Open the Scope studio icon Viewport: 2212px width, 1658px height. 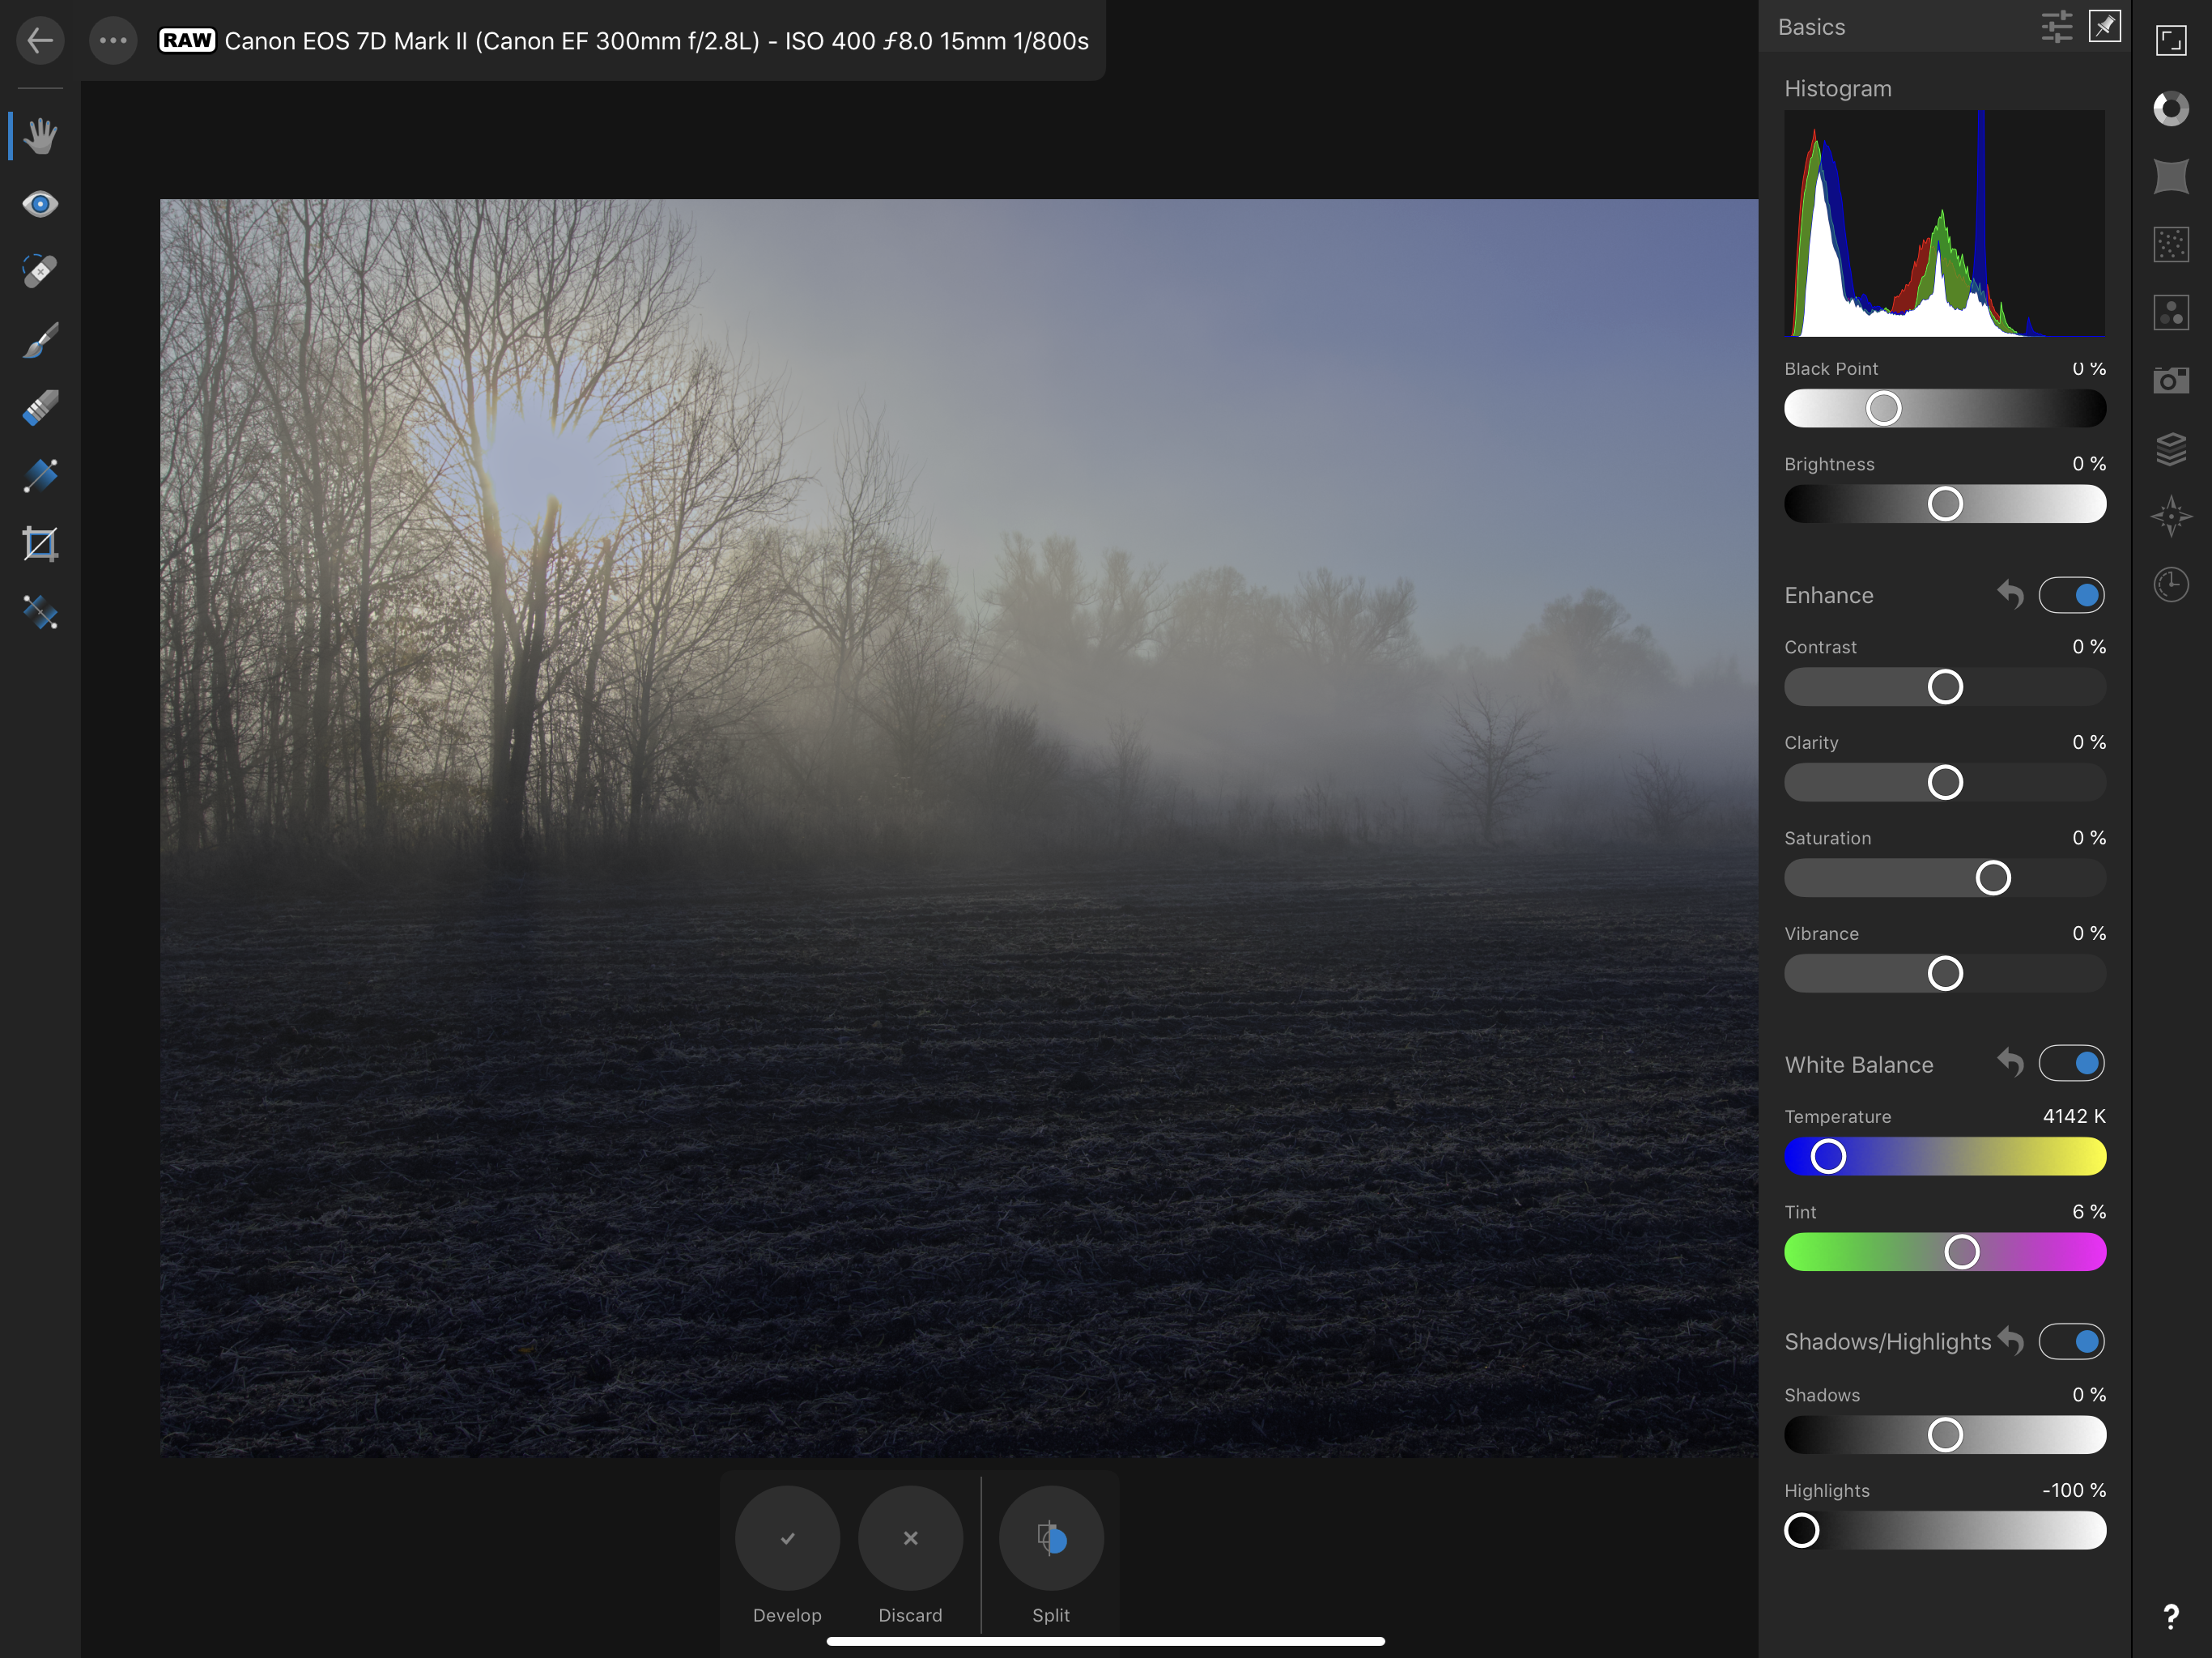[2171, 312]
